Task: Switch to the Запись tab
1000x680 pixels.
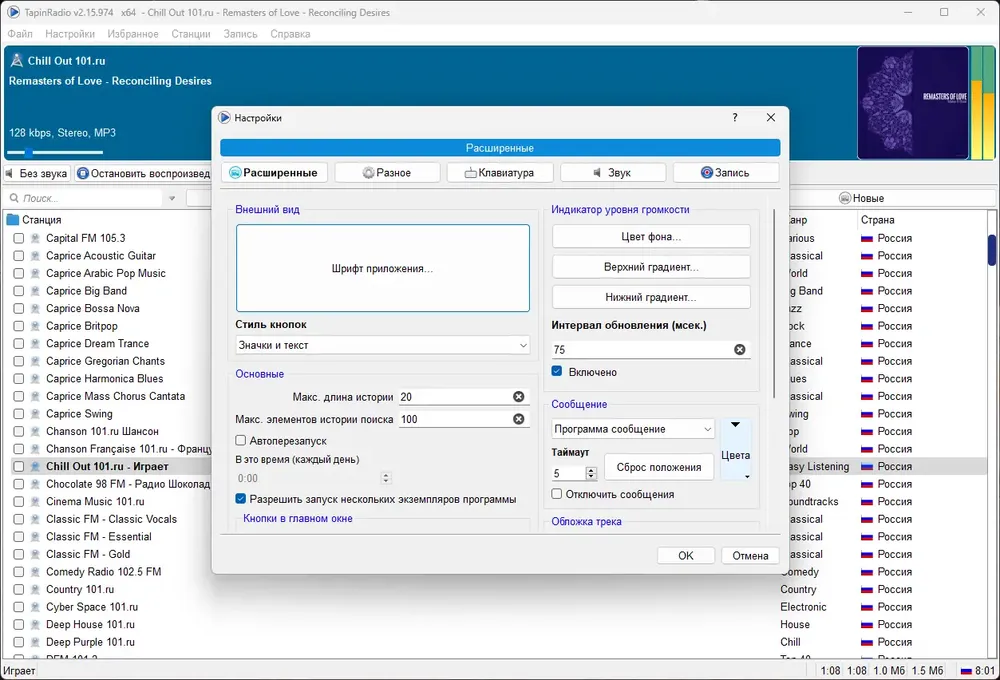Action: 725,173
